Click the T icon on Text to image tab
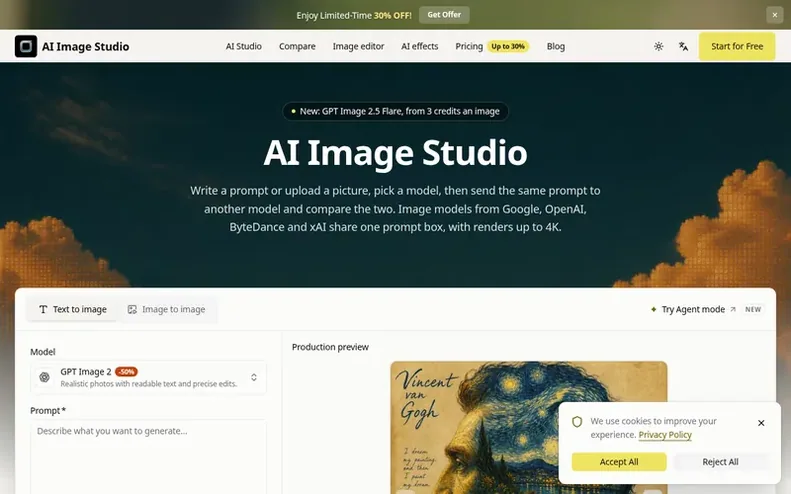 tap(43, 309)
